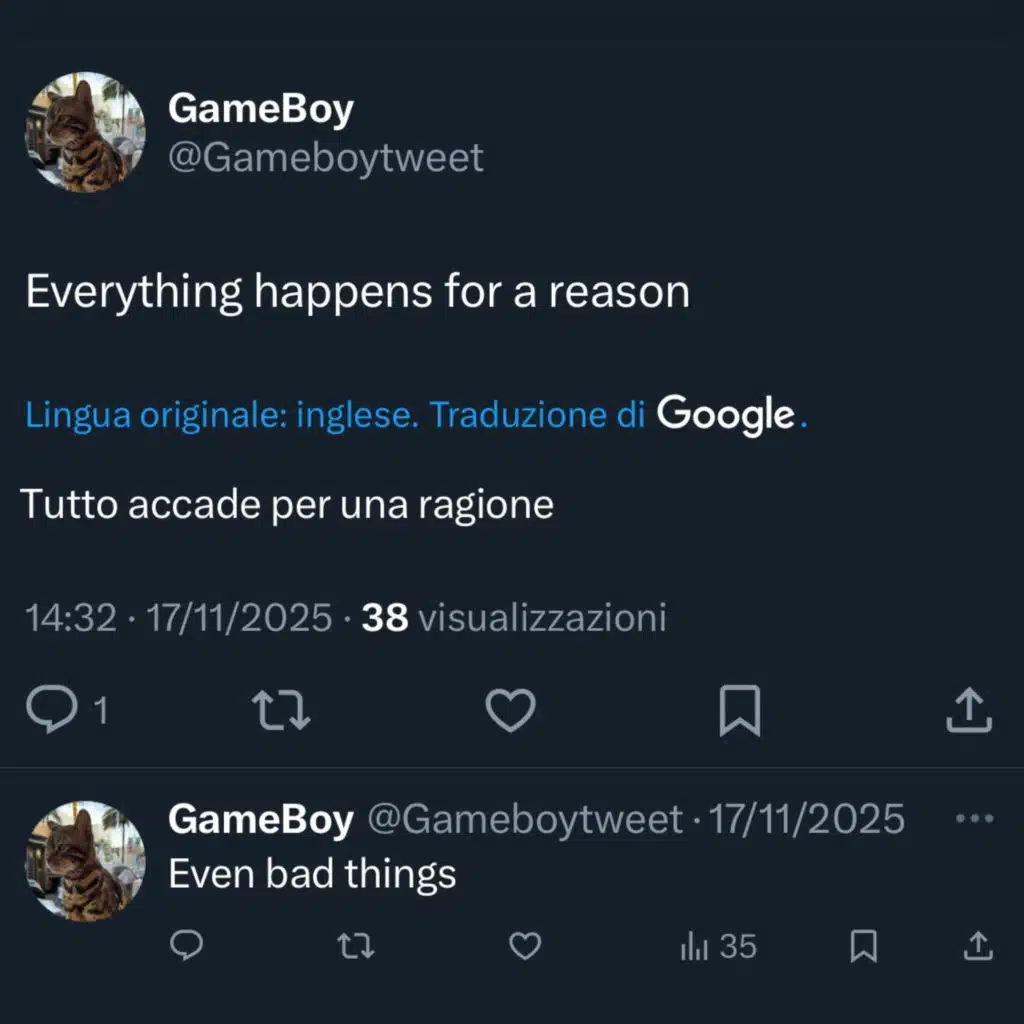Open the retweet icon on the reply
Viewport: 1024px width, 1024px height.
(356, 944)
